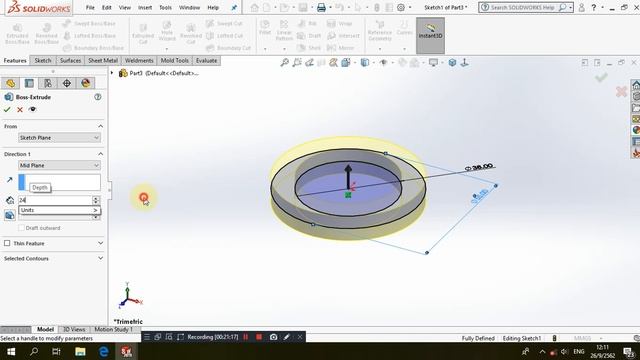This screenshot has width=640, height=360.
Task: Pause the screen recording
Action: pyautogui.click(x=246, y=337)
